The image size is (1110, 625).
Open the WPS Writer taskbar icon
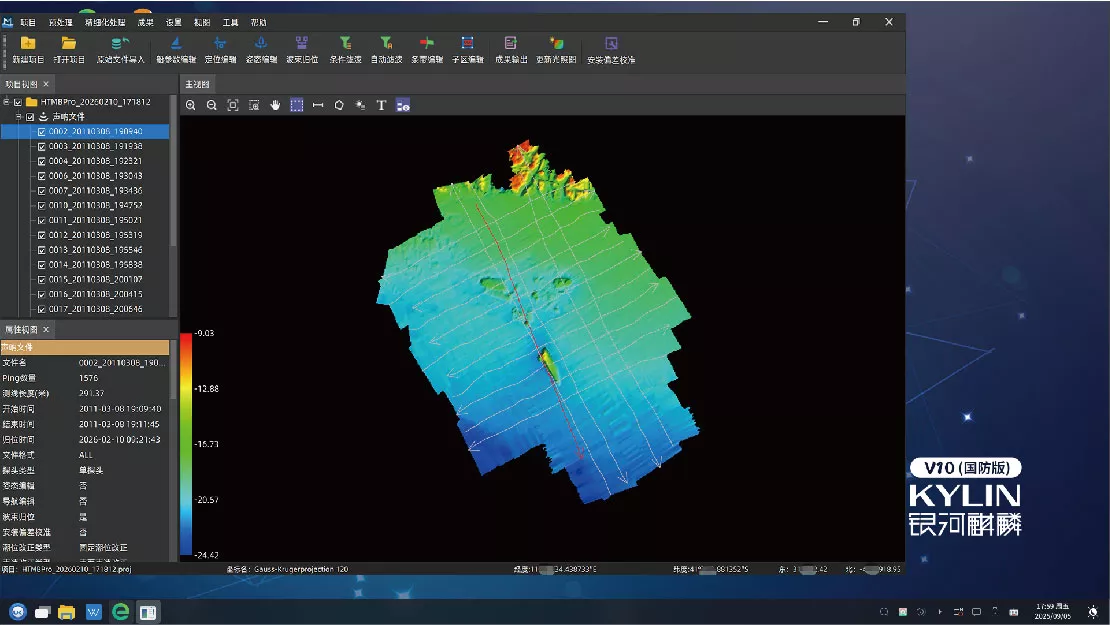(93, 612)
